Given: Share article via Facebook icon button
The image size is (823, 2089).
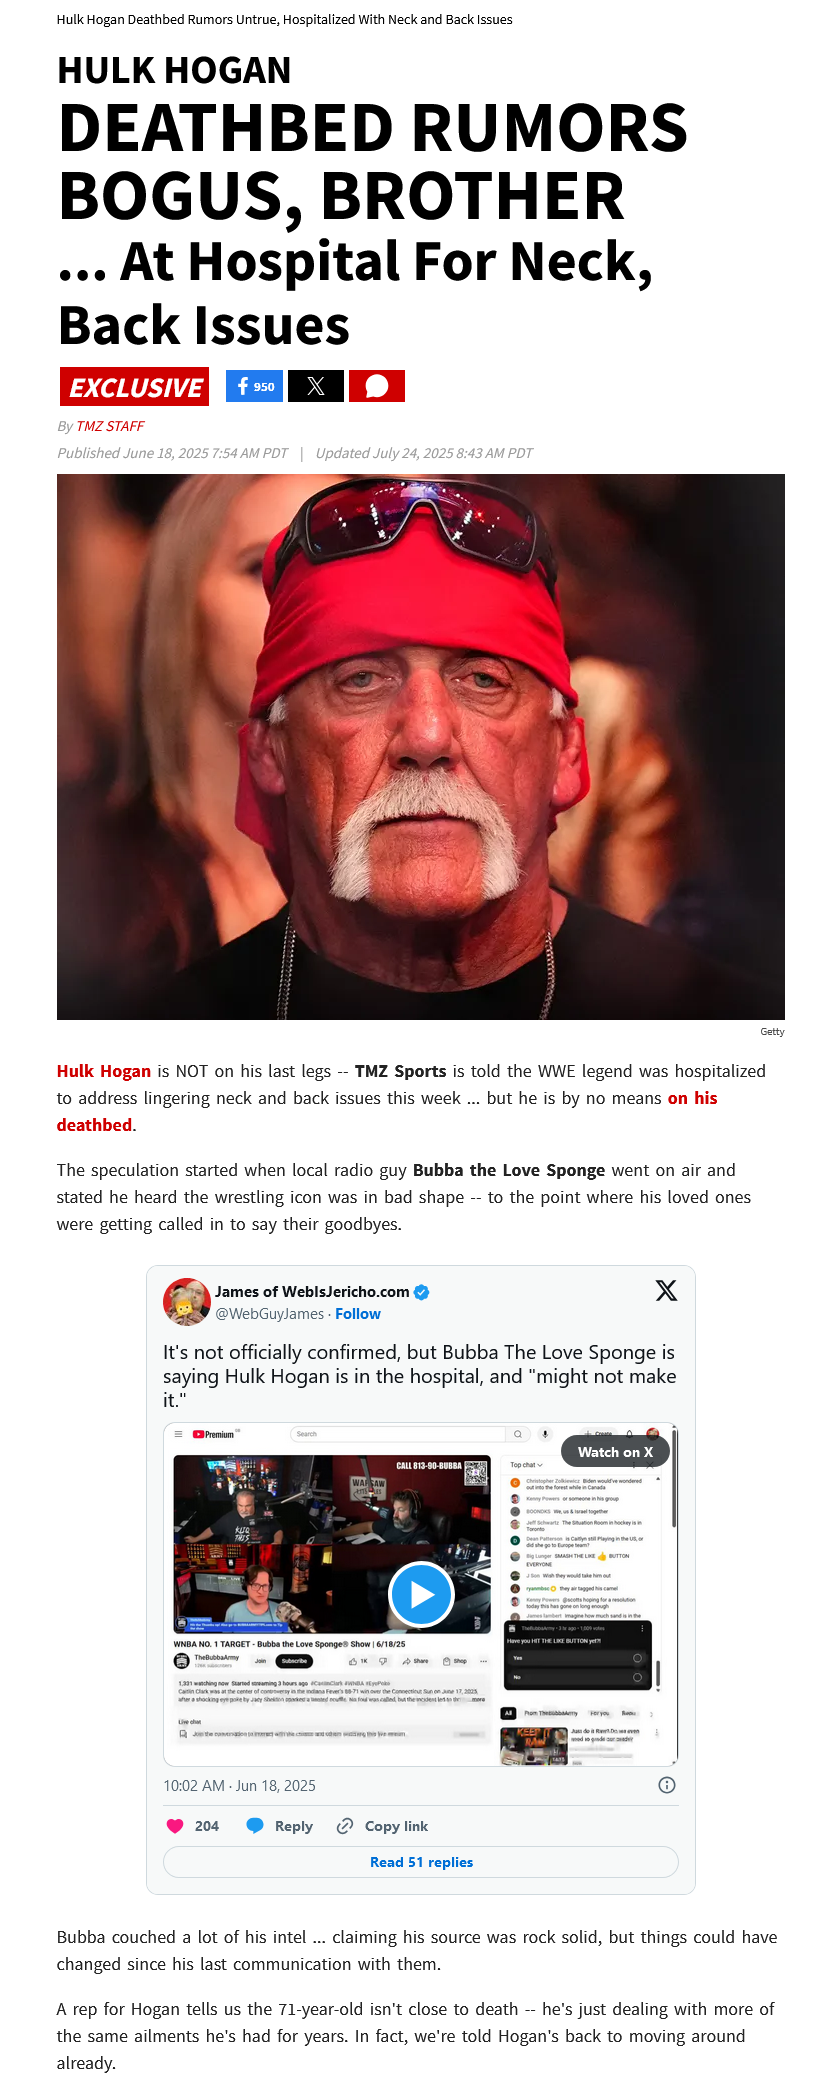Looking at the screenshot, I should coord(254,386).
